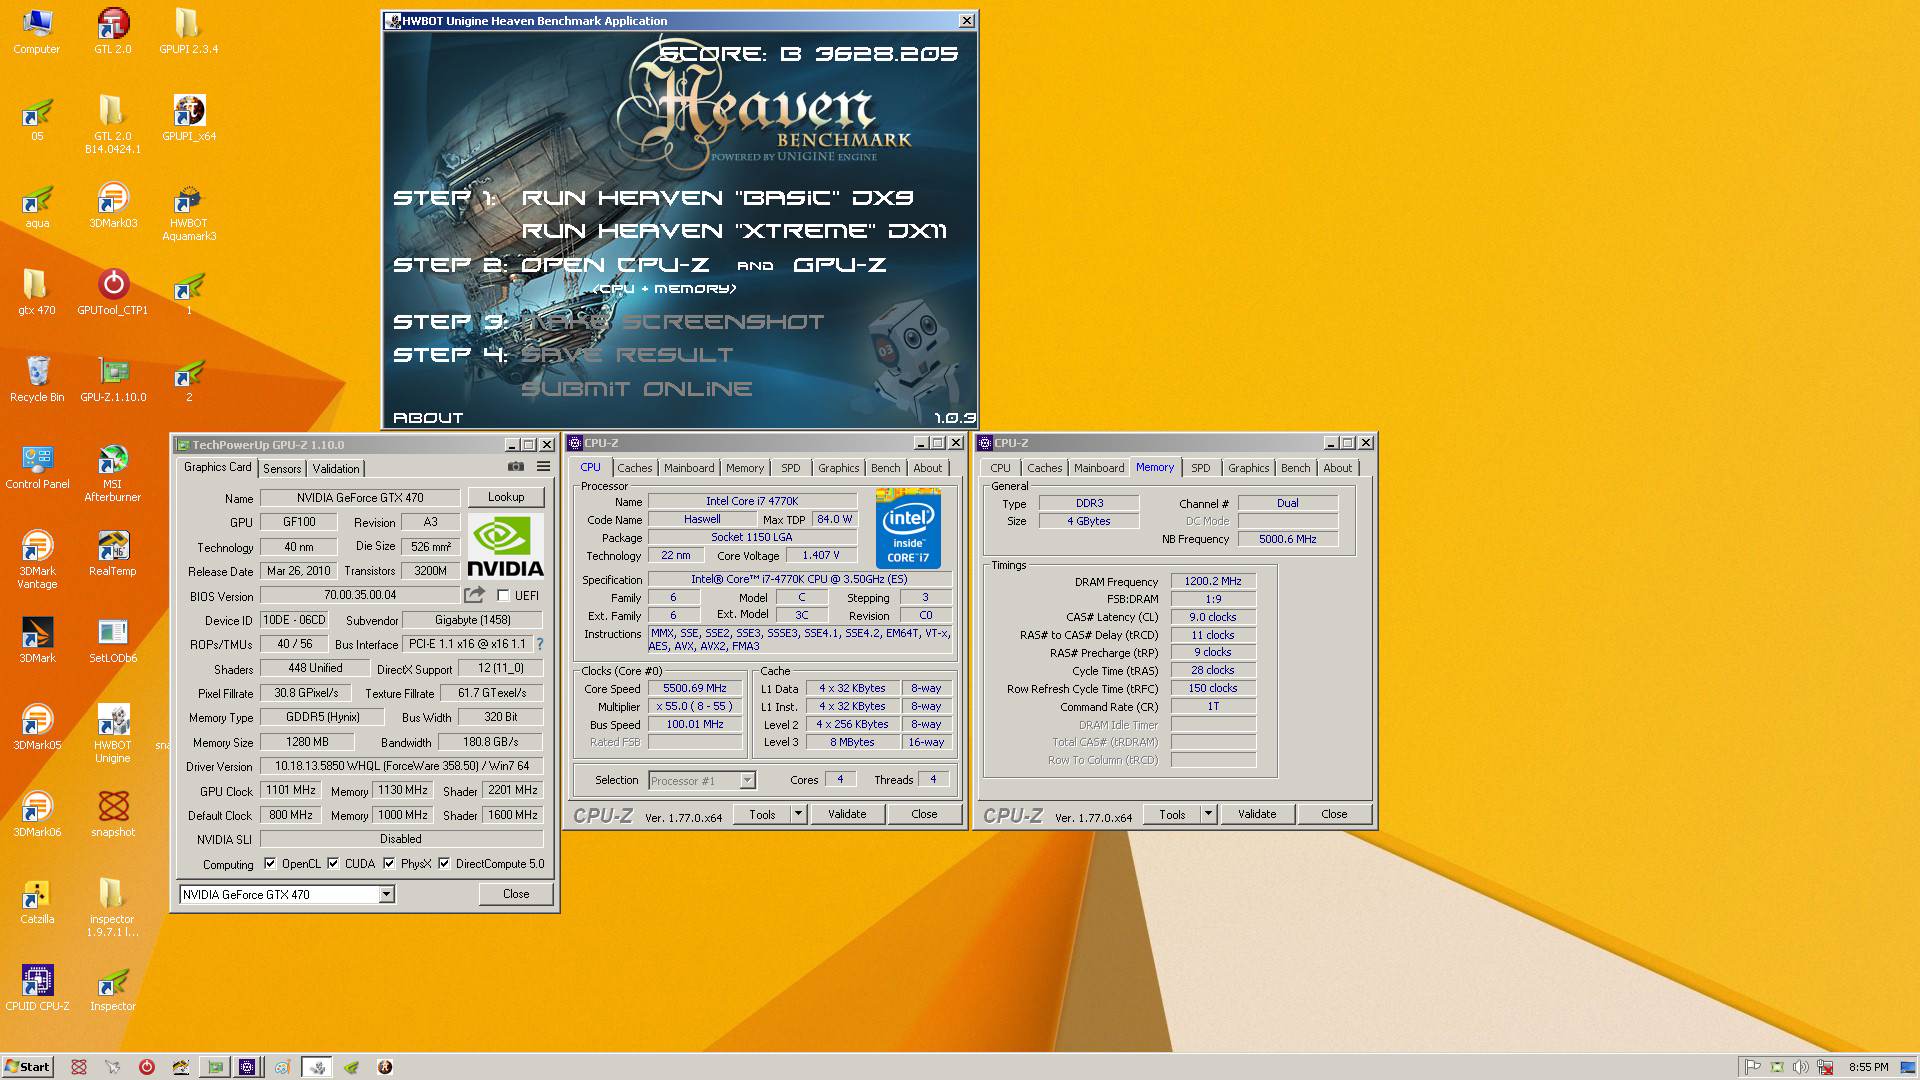Switch to Sensors tab in GPU-Z
Image resolution: width=1920 pixels, height=1080 pixels.
[x=282, y=469]
